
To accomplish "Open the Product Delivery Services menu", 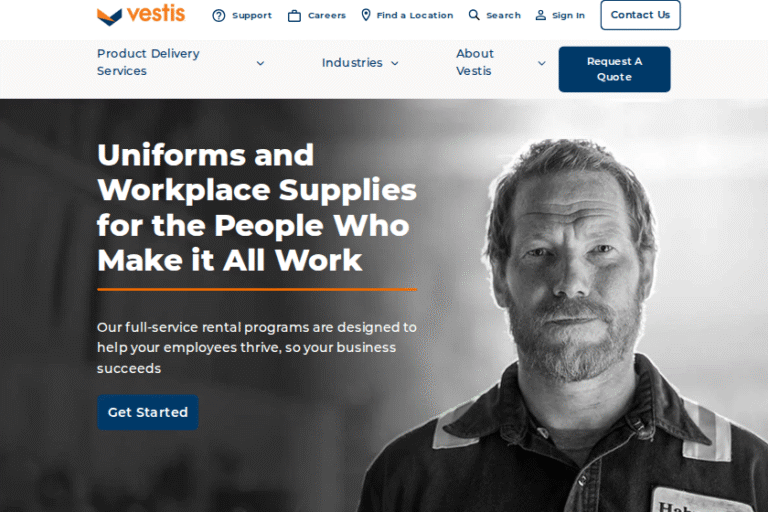I will point(148,62).
